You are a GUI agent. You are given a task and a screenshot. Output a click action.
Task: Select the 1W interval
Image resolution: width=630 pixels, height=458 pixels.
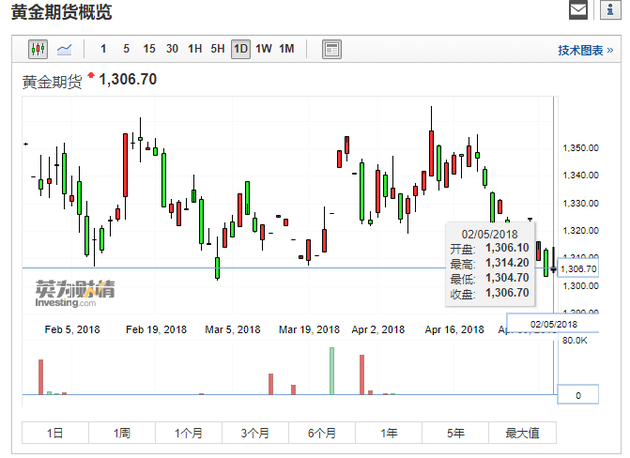(264, 49)
